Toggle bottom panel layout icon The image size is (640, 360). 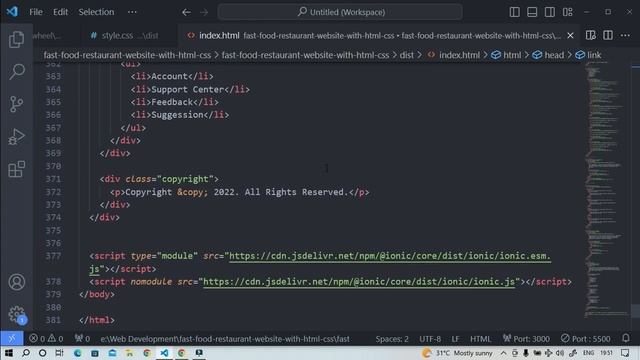click(532, 12)
